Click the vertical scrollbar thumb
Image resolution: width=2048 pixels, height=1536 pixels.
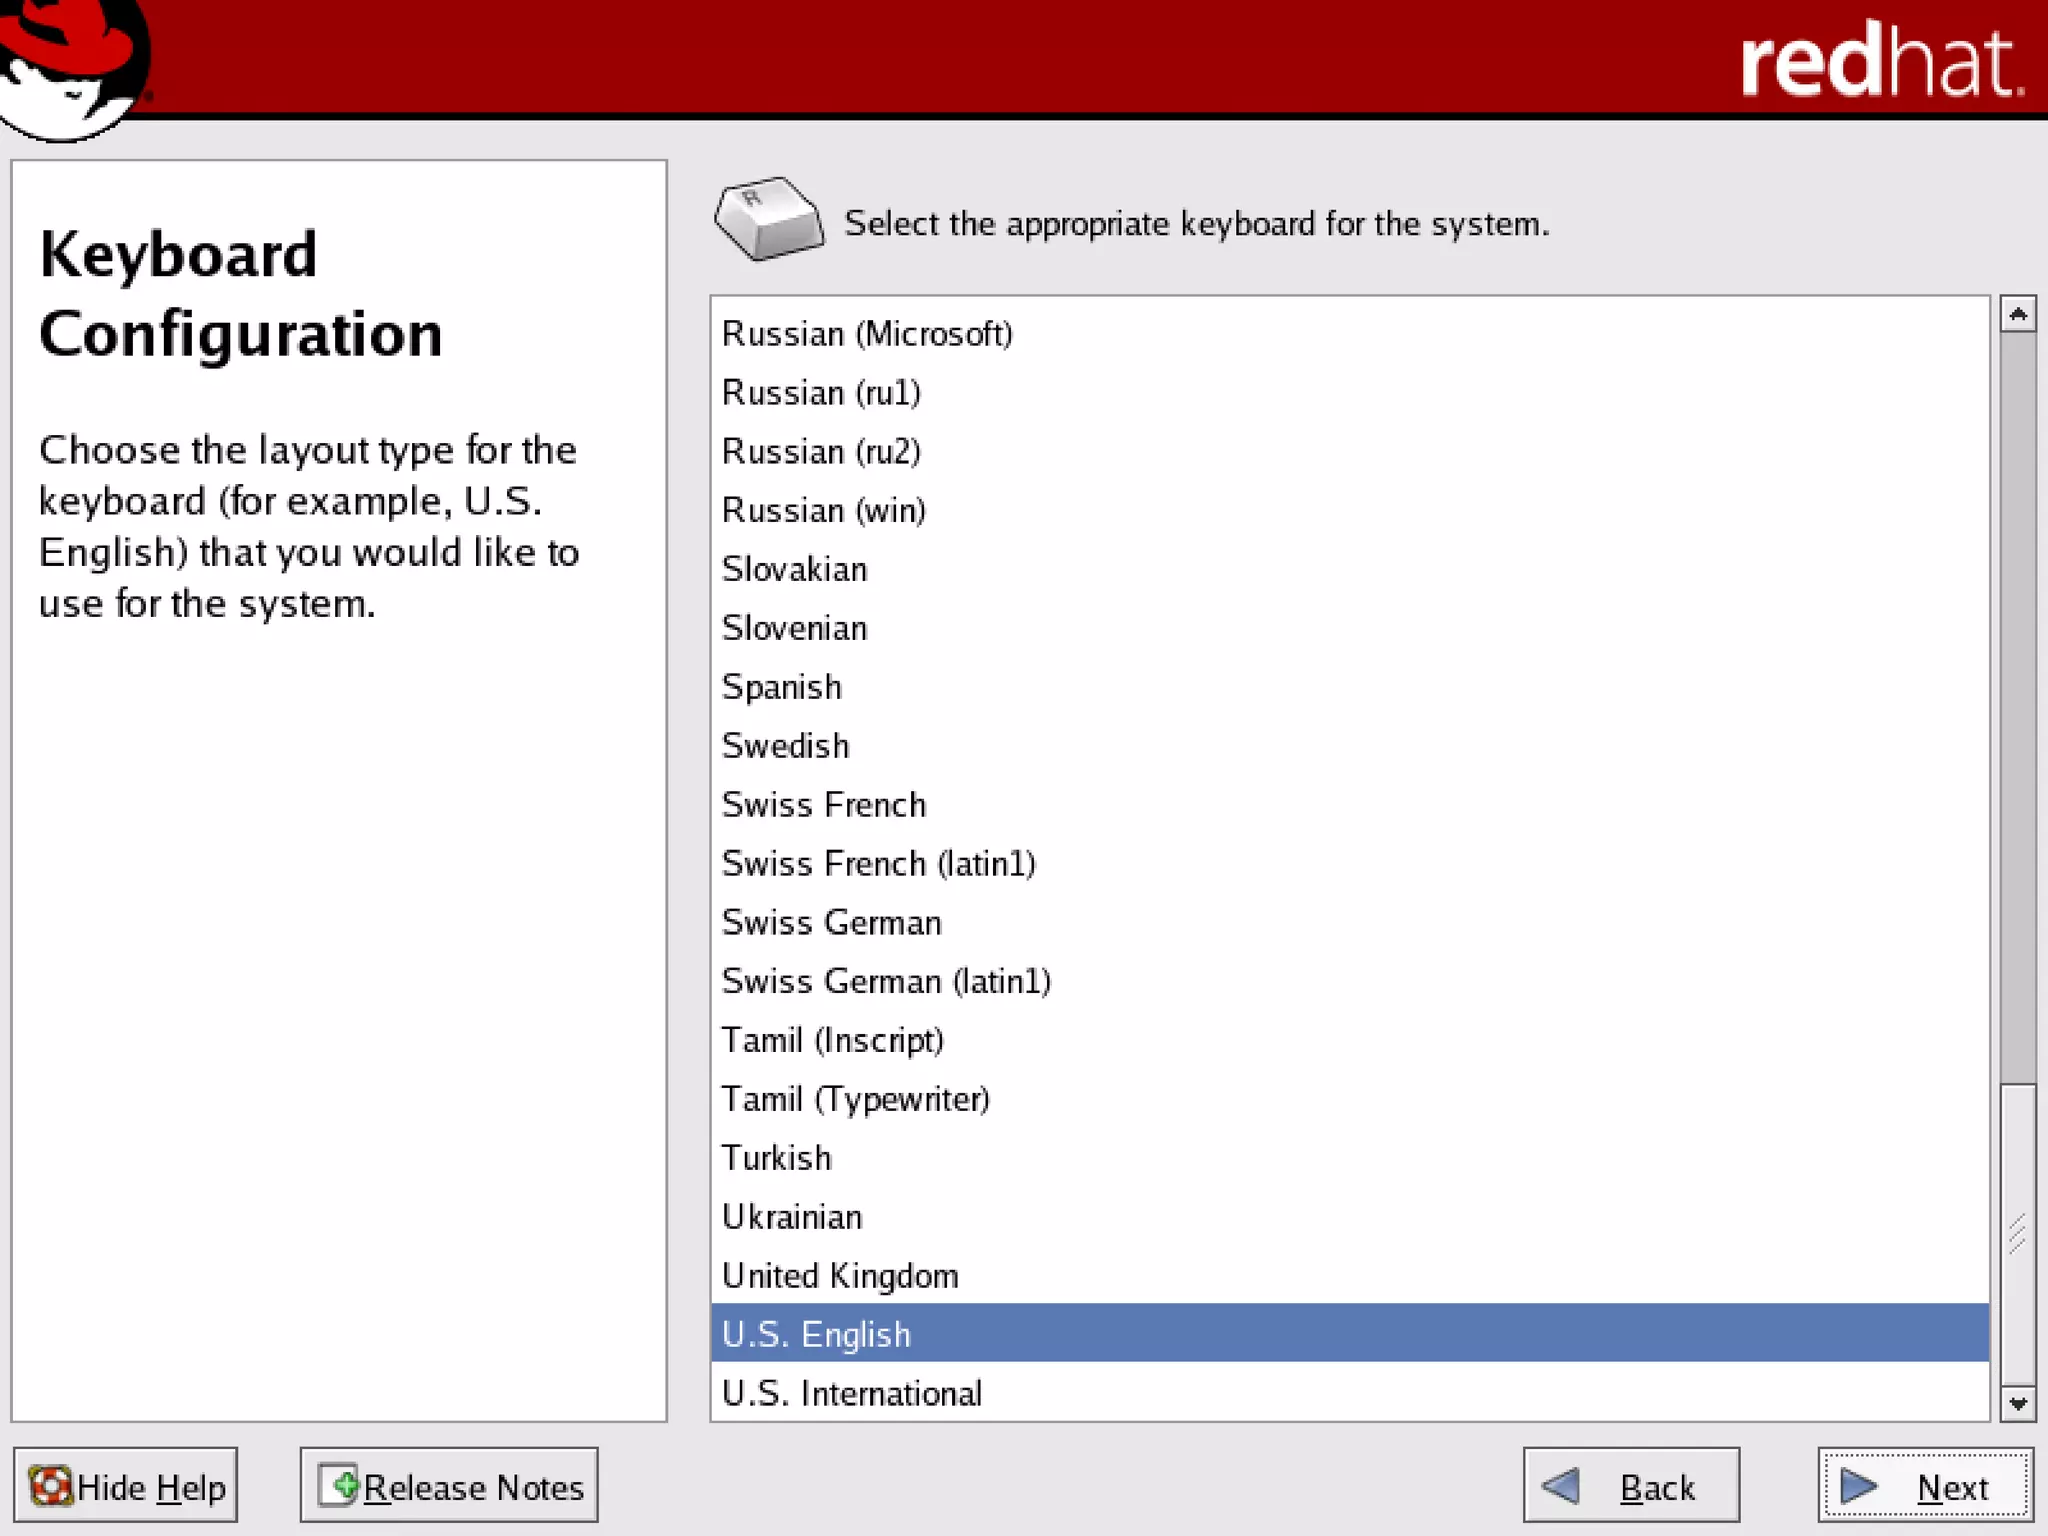tap(2018, 1232)
